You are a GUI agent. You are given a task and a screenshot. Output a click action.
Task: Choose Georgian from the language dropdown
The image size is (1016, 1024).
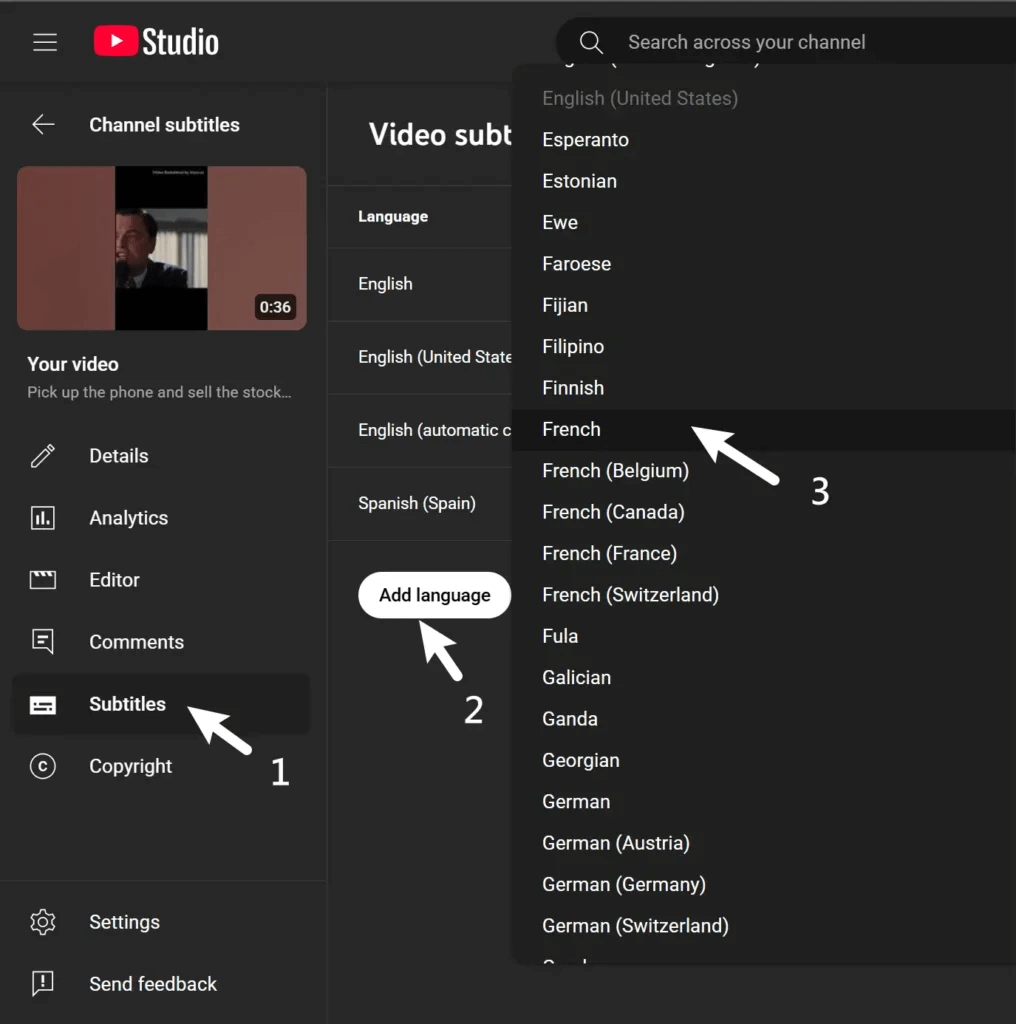pos(581,760)
